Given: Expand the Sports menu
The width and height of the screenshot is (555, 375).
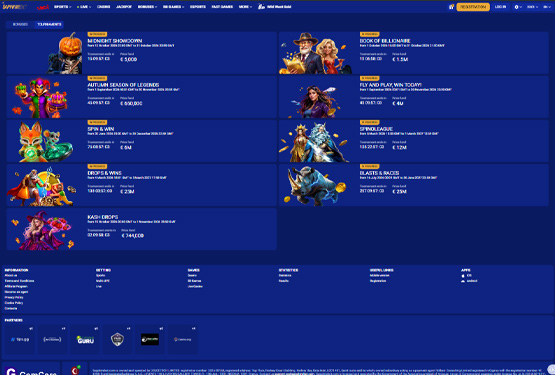Looking at the screenshot, I should pos(62,7).
